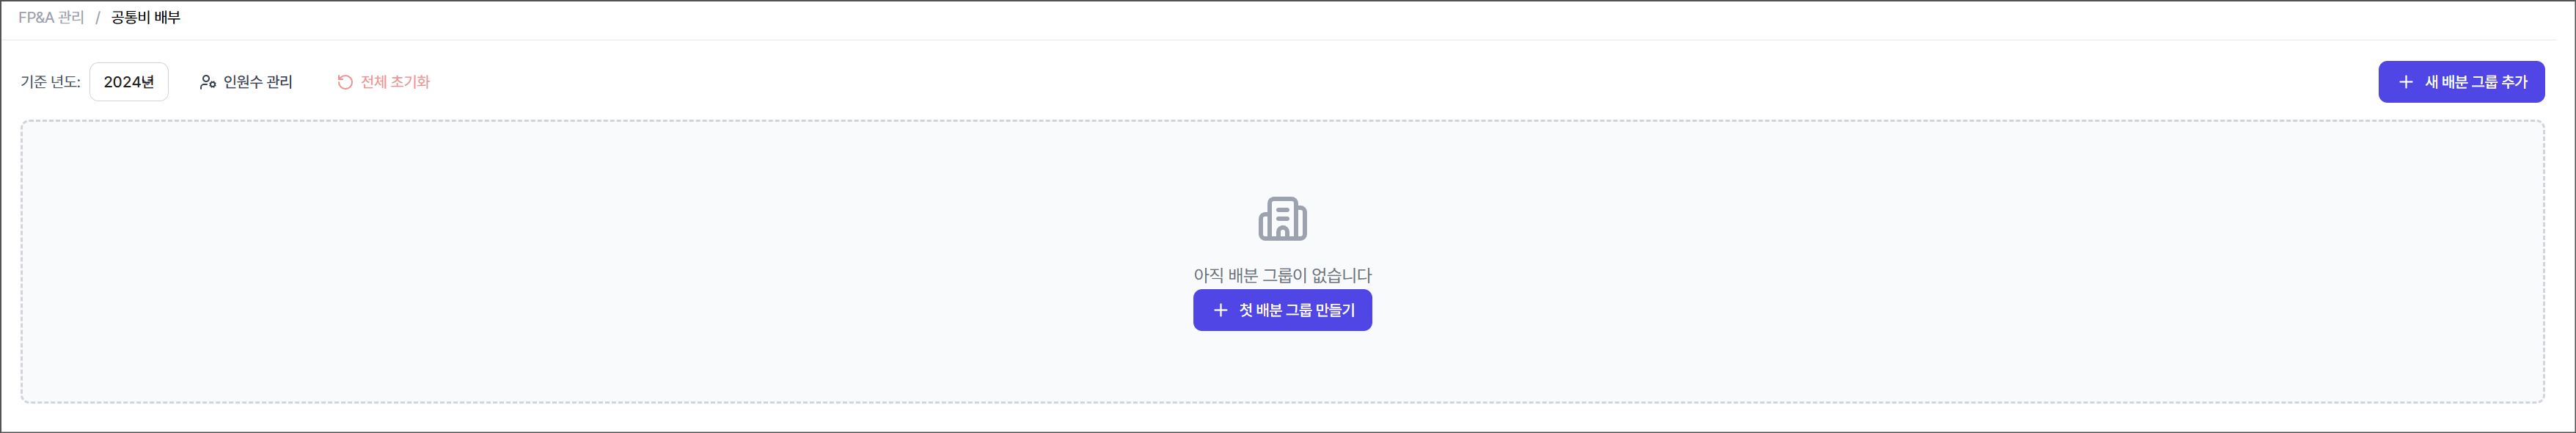Image resolution: width=2576 pixels, height=433 pixels.
Task: Click the breadcrumb slash separator
Action: click(98, 18)
